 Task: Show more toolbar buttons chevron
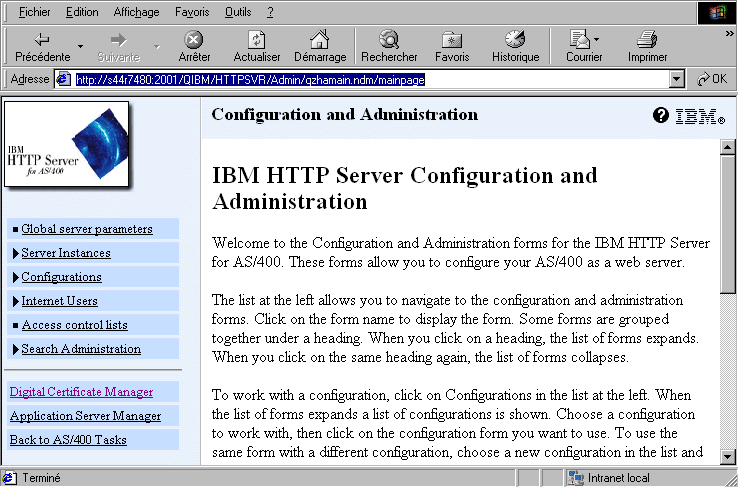click(730, 34)
